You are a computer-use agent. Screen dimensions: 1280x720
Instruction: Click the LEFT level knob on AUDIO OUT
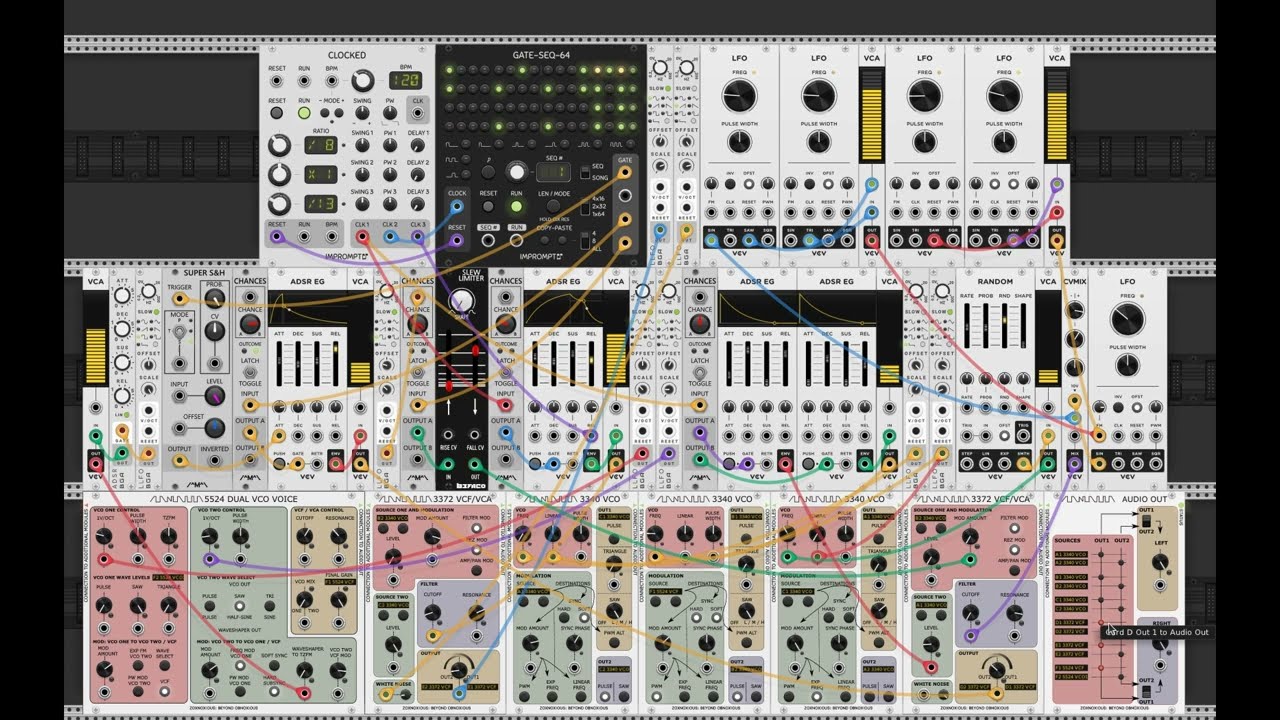(1159, 563)
